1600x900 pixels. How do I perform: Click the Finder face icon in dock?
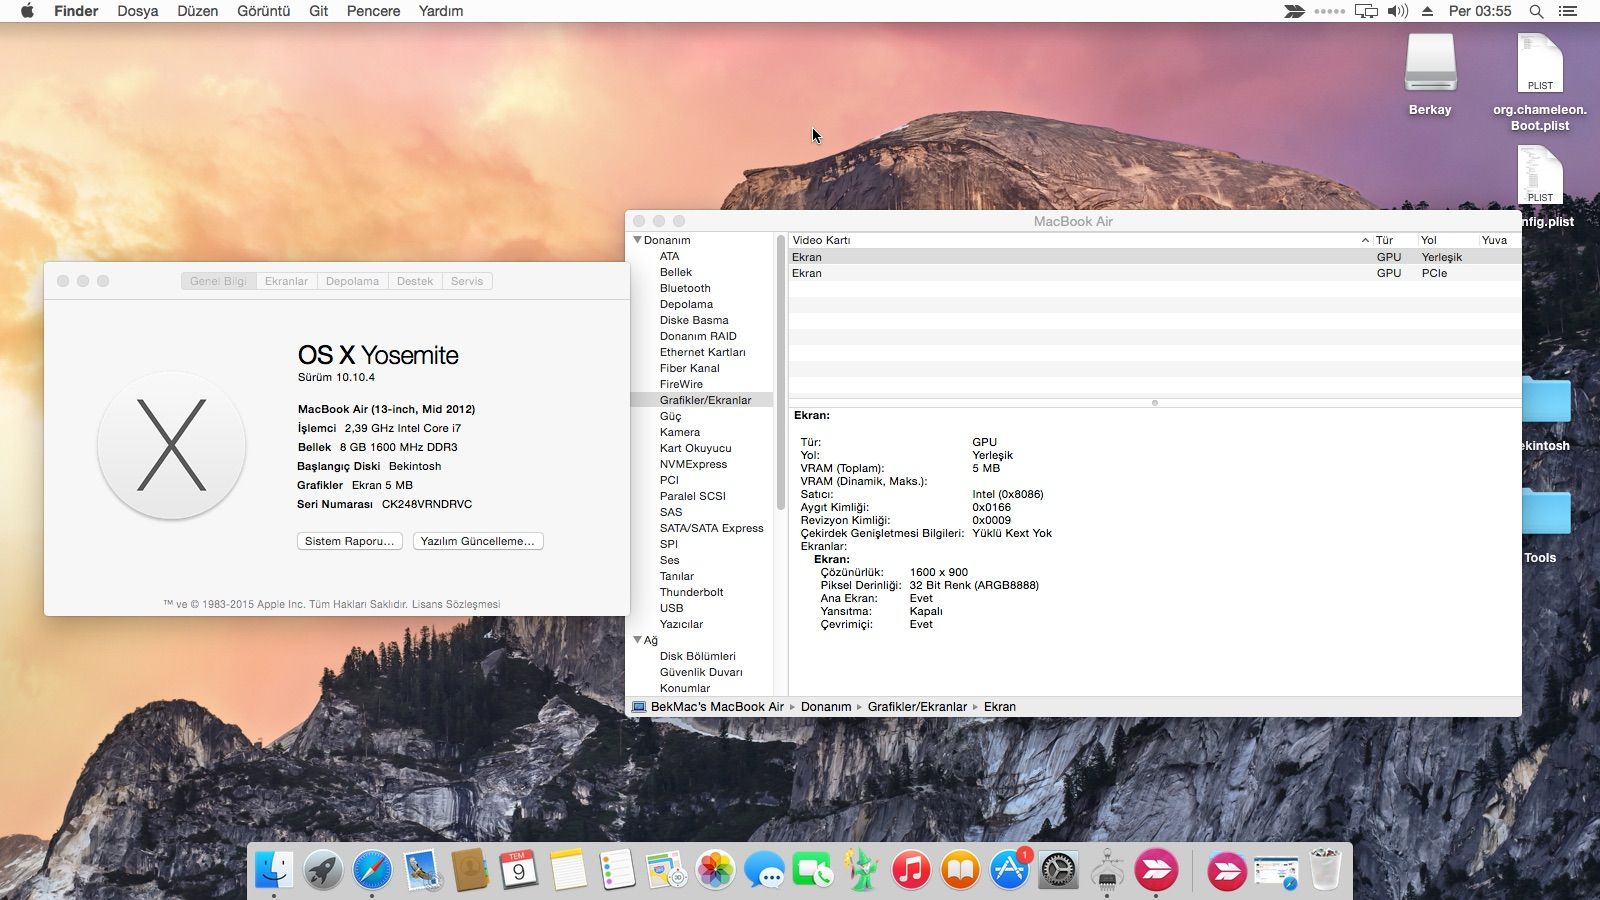[x=274, y=870]
